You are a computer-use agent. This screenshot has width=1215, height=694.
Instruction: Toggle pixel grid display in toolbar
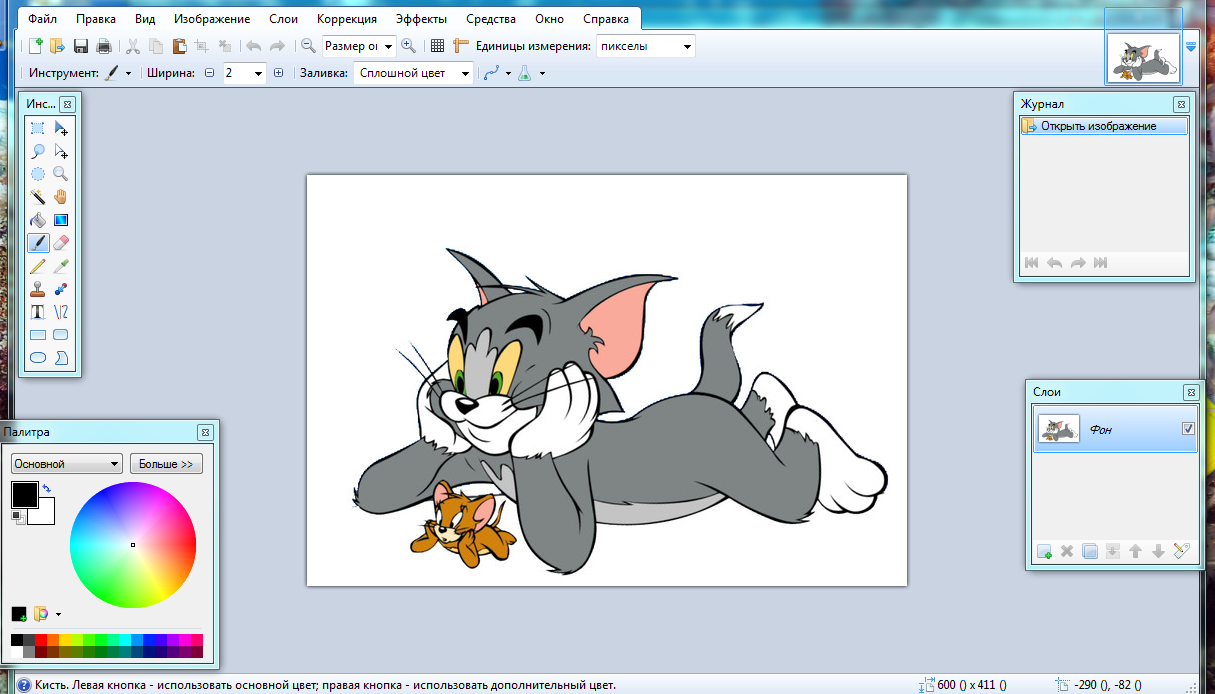(x=437, y=46)
